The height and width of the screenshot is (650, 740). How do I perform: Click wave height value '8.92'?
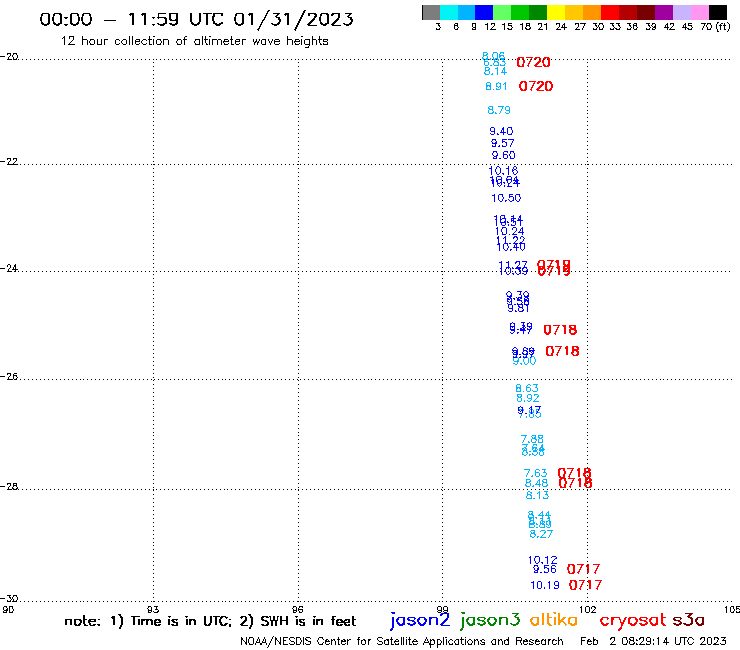tap(528, 398)
